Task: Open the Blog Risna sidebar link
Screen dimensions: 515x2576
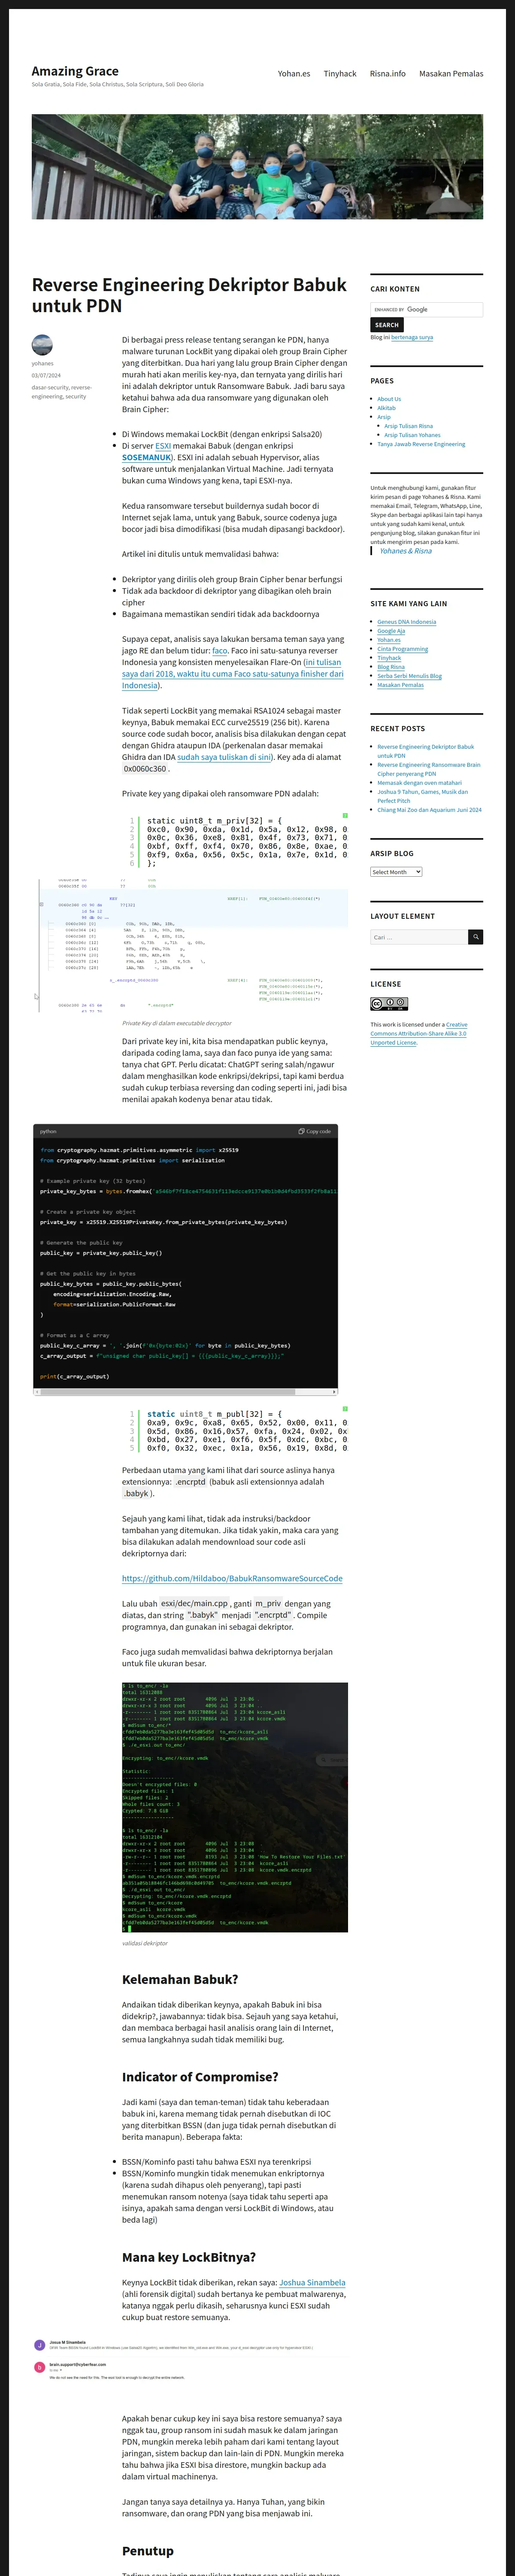Action: point(391,667)
